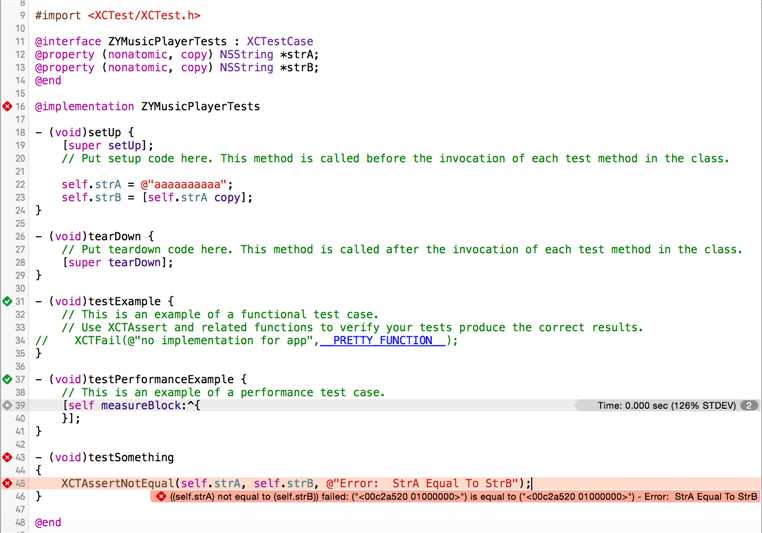The image size is (762, 533).
Task: Open the '2' count badge on performance result
Action: click(749, 405)
